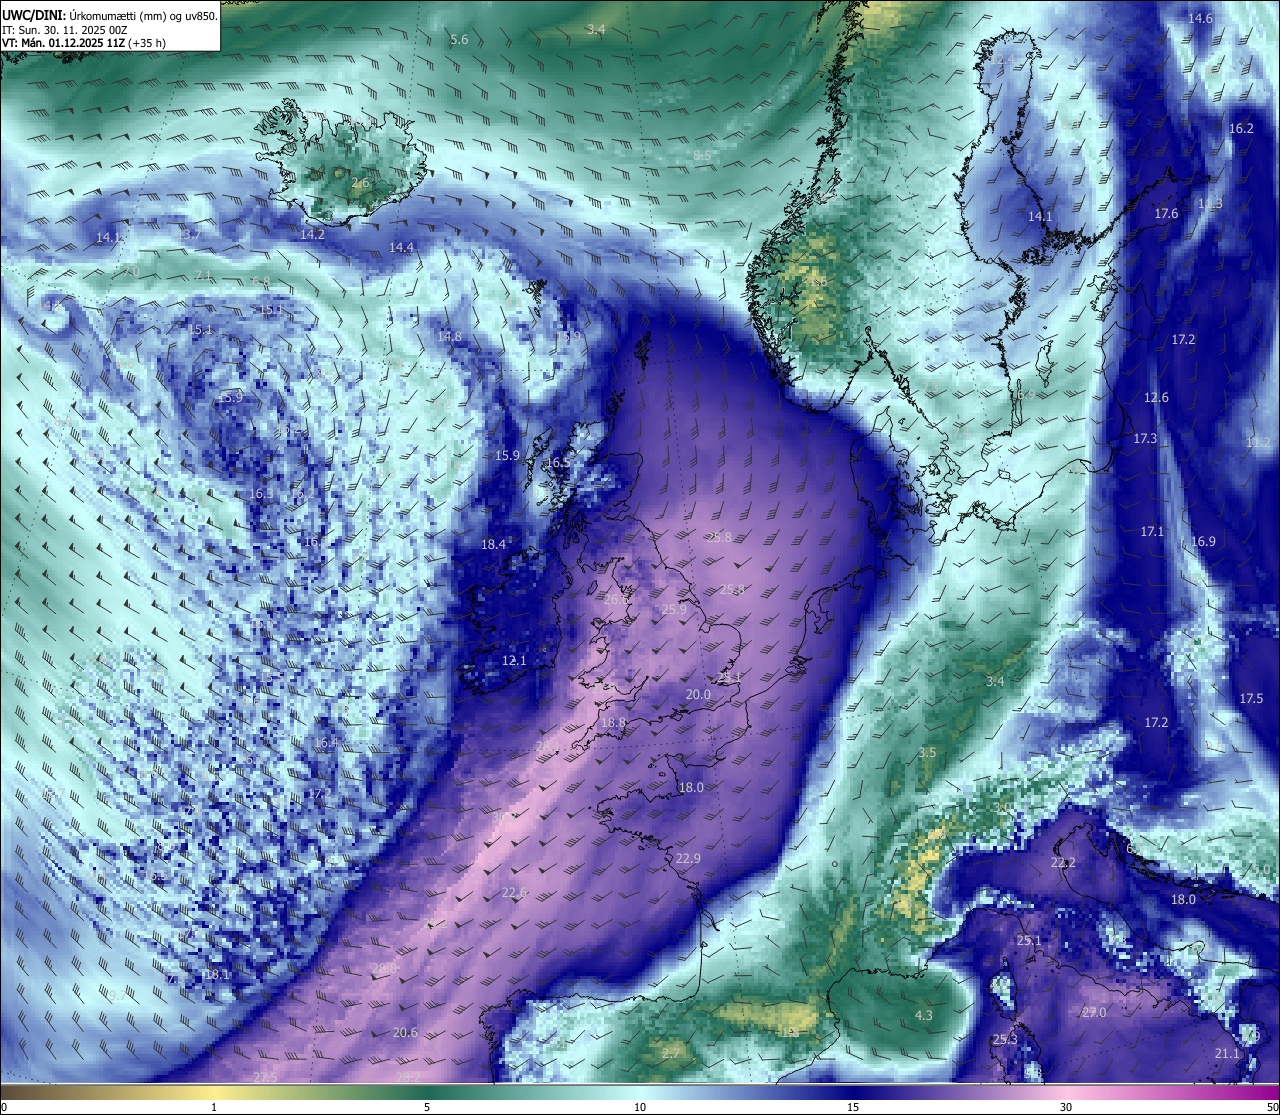Click the 18.8 value label
Viewport: 1280px width, 1115px height.
[x=613, y=723]
